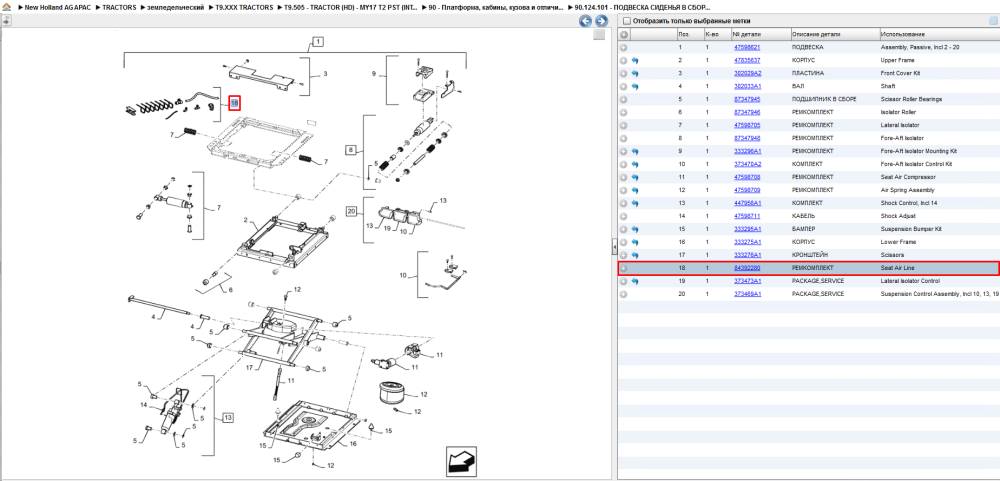This screenshot has height=481, width=1000.
Task: Collapse the parts panel using the splitter handle
Action: coord(614,246)
